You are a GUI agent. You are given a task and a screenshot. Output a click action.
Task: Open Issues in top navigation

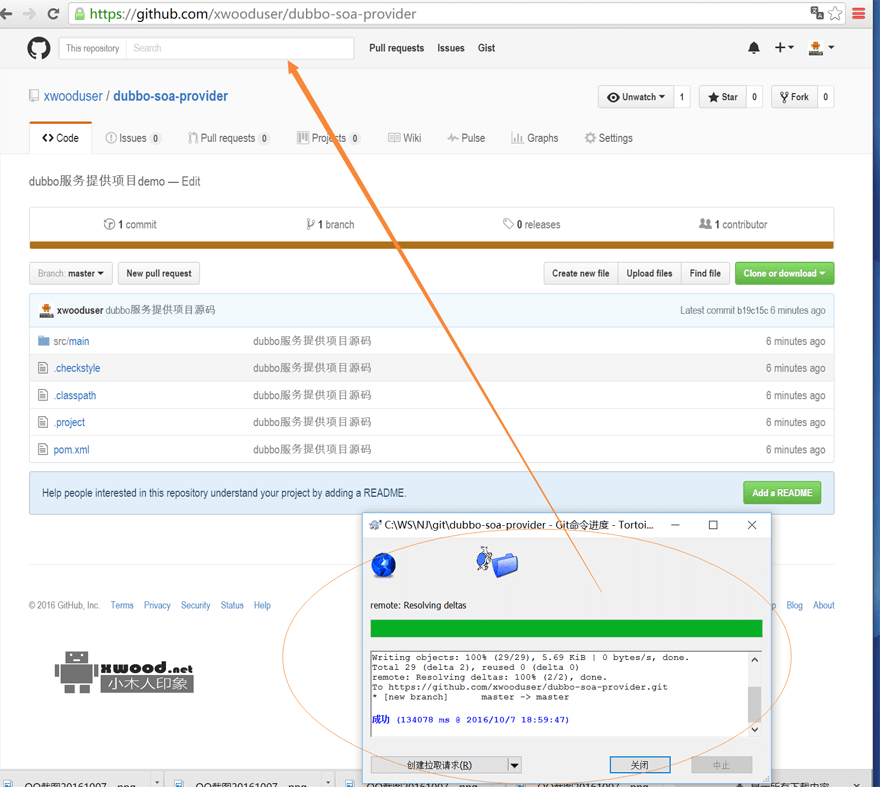coord(451,48)
